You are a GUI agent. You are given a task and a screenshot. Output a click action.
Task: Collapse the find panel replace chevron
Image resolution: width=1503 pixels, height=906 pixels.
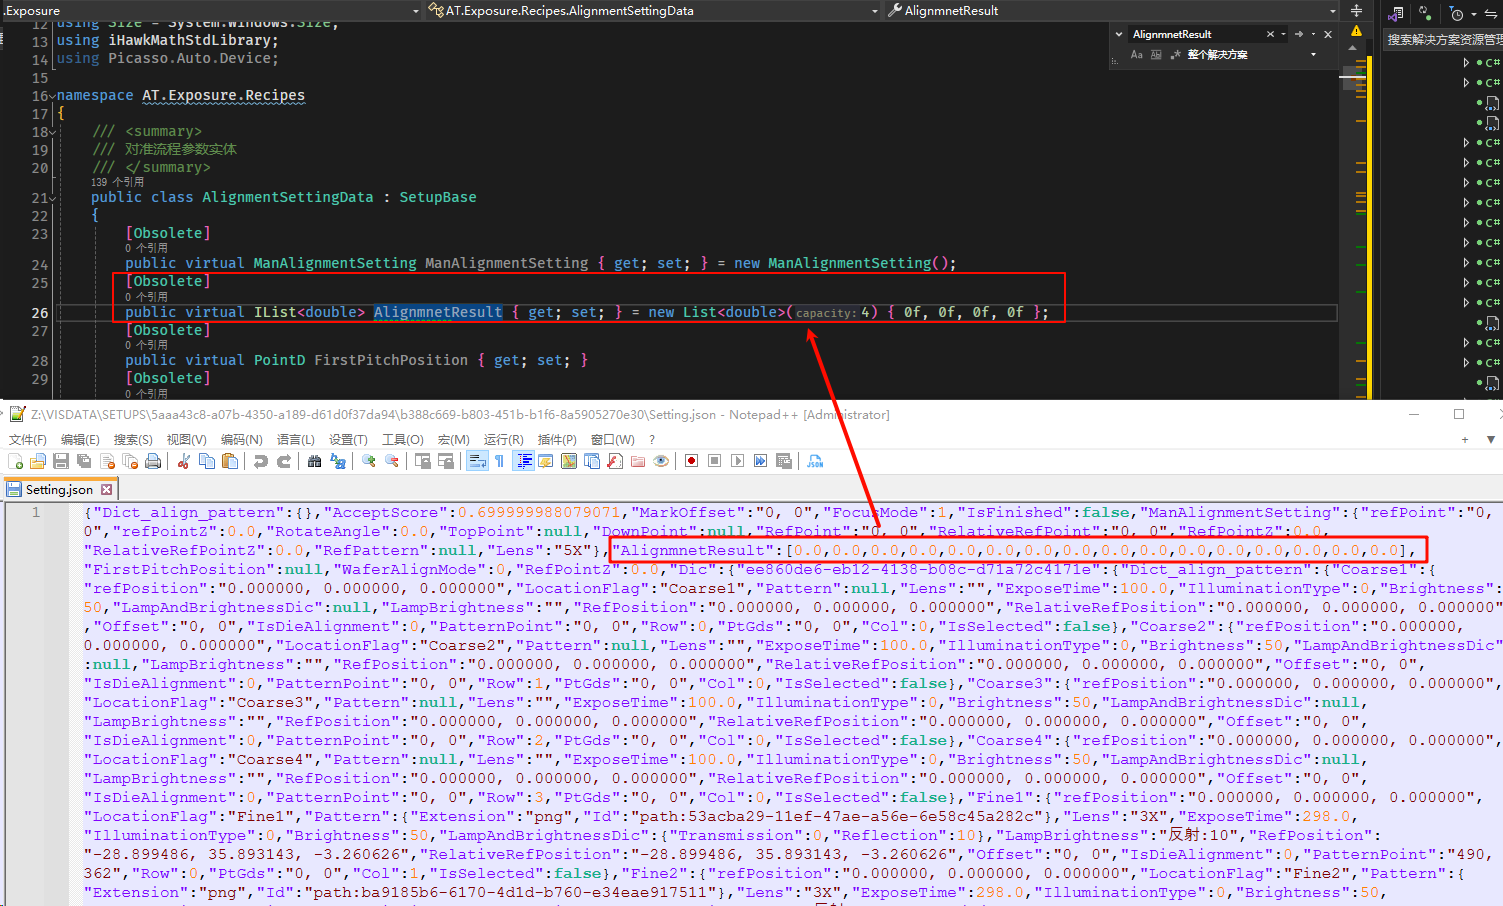[1119, 34]
